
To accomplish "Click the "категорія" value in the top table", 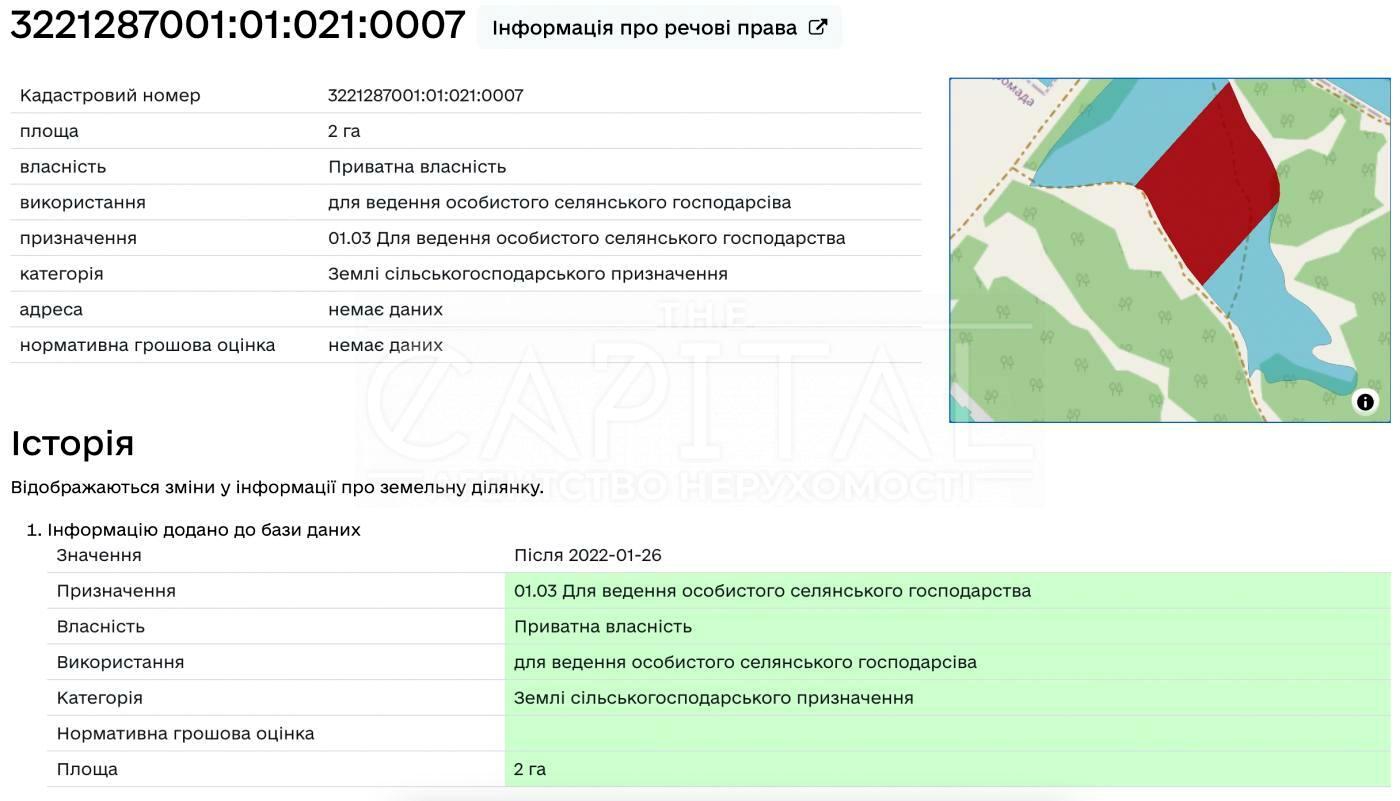I will pos(527,274).
